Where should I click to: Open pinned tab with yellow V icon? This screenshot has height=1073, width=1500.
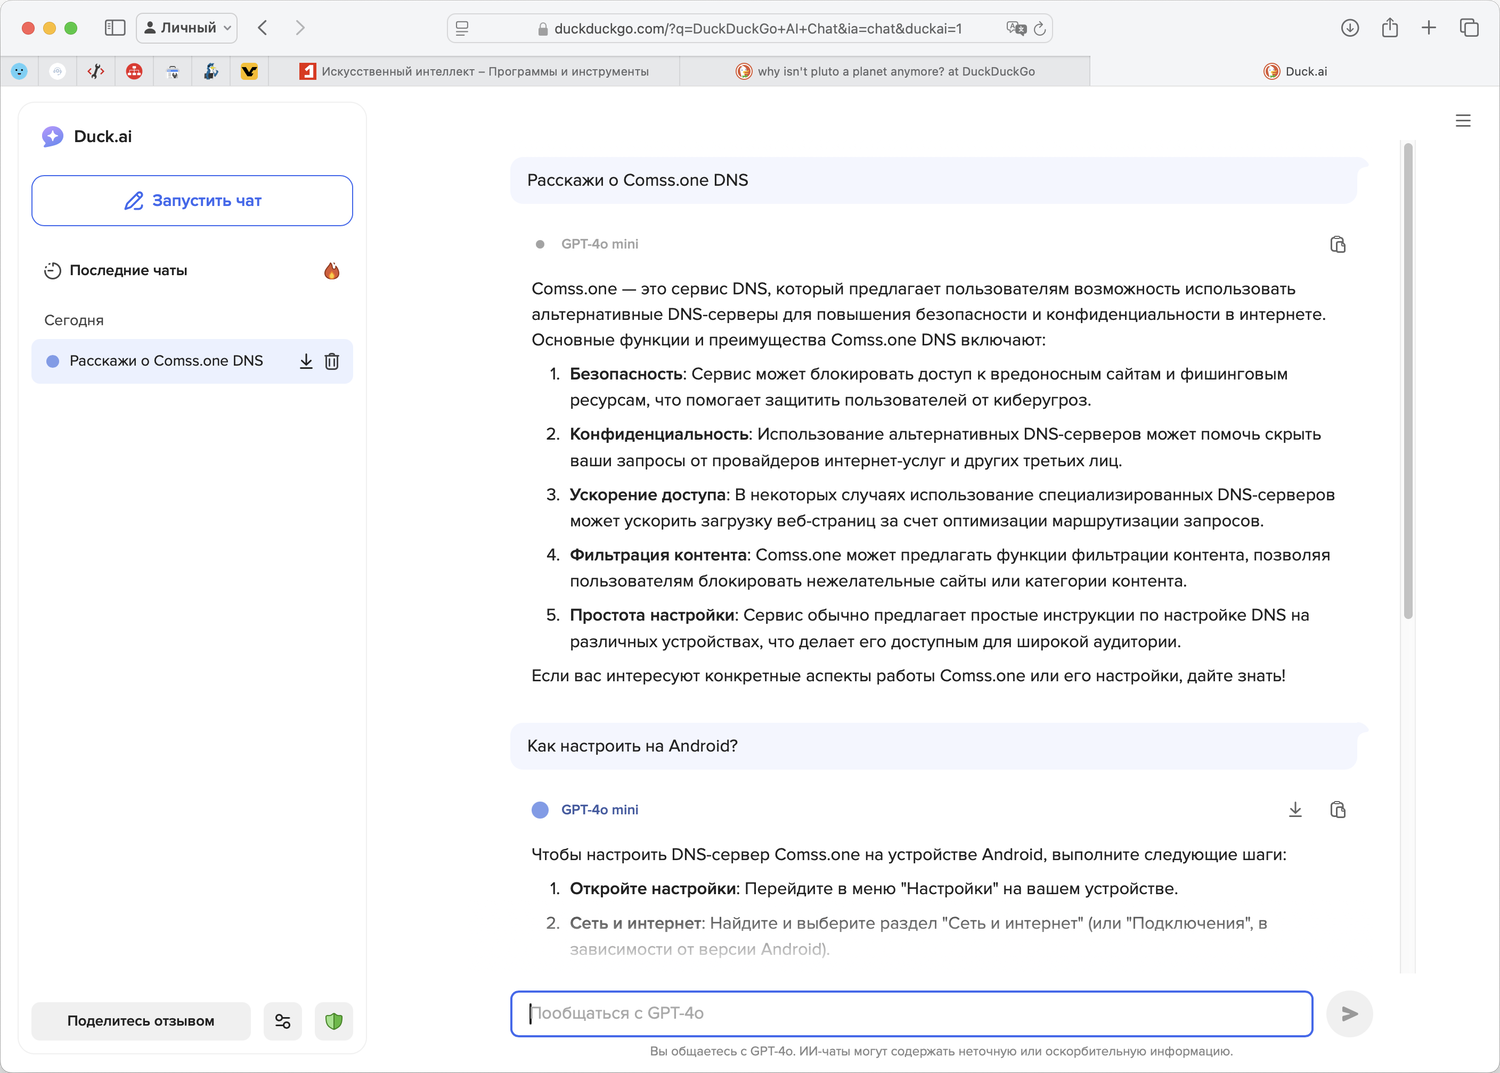249,71
